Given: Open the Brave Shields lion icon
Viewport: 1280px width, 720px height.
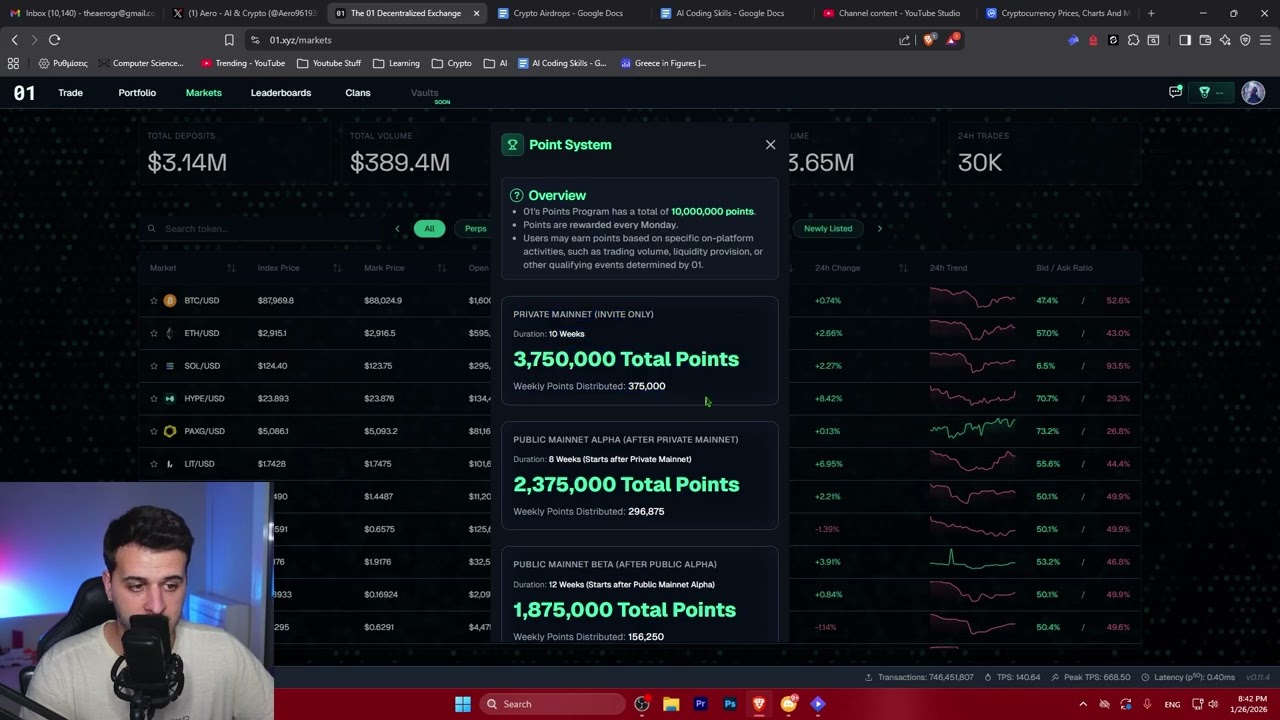Looking at the screenshot, I should (x=928, y=40).
